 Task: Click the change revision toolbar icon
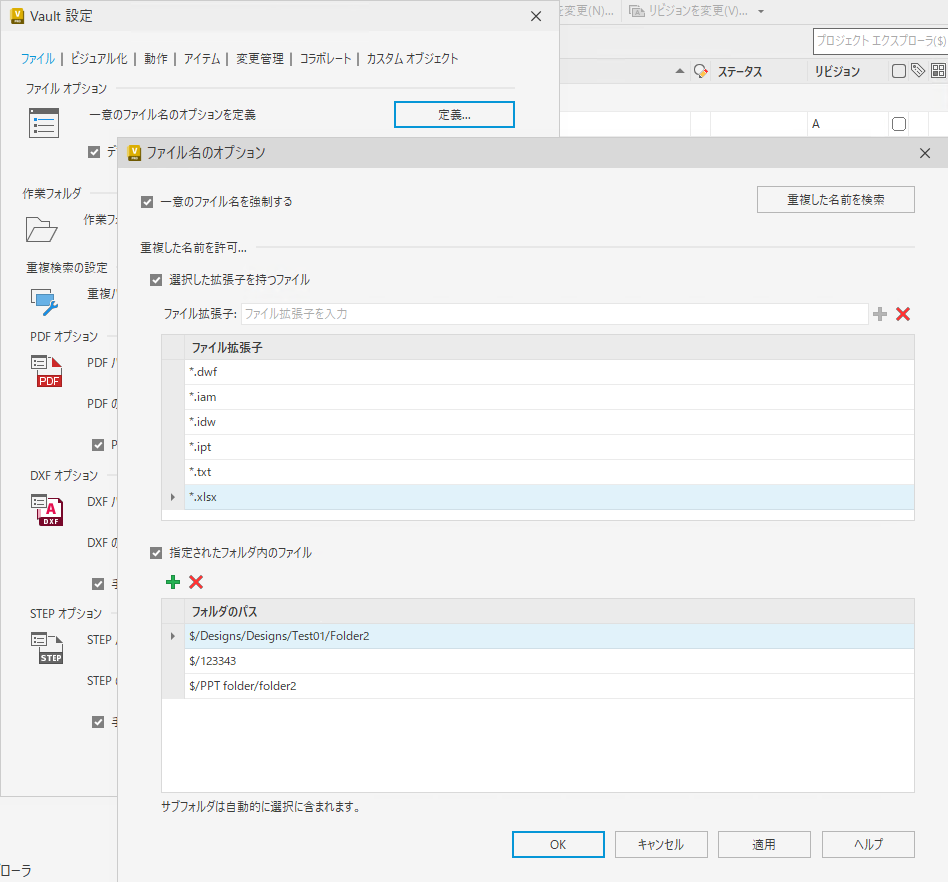(637, 11)
